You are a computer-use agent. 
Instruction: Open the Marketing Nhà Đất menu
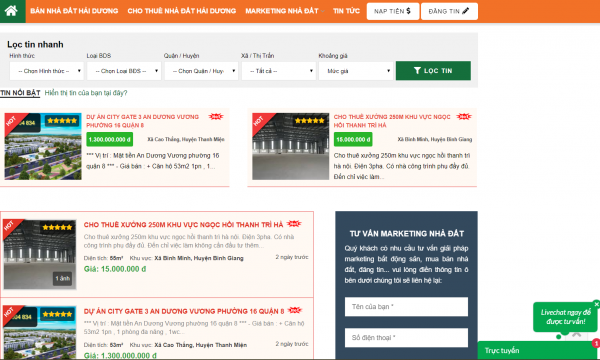coord(282,11)
